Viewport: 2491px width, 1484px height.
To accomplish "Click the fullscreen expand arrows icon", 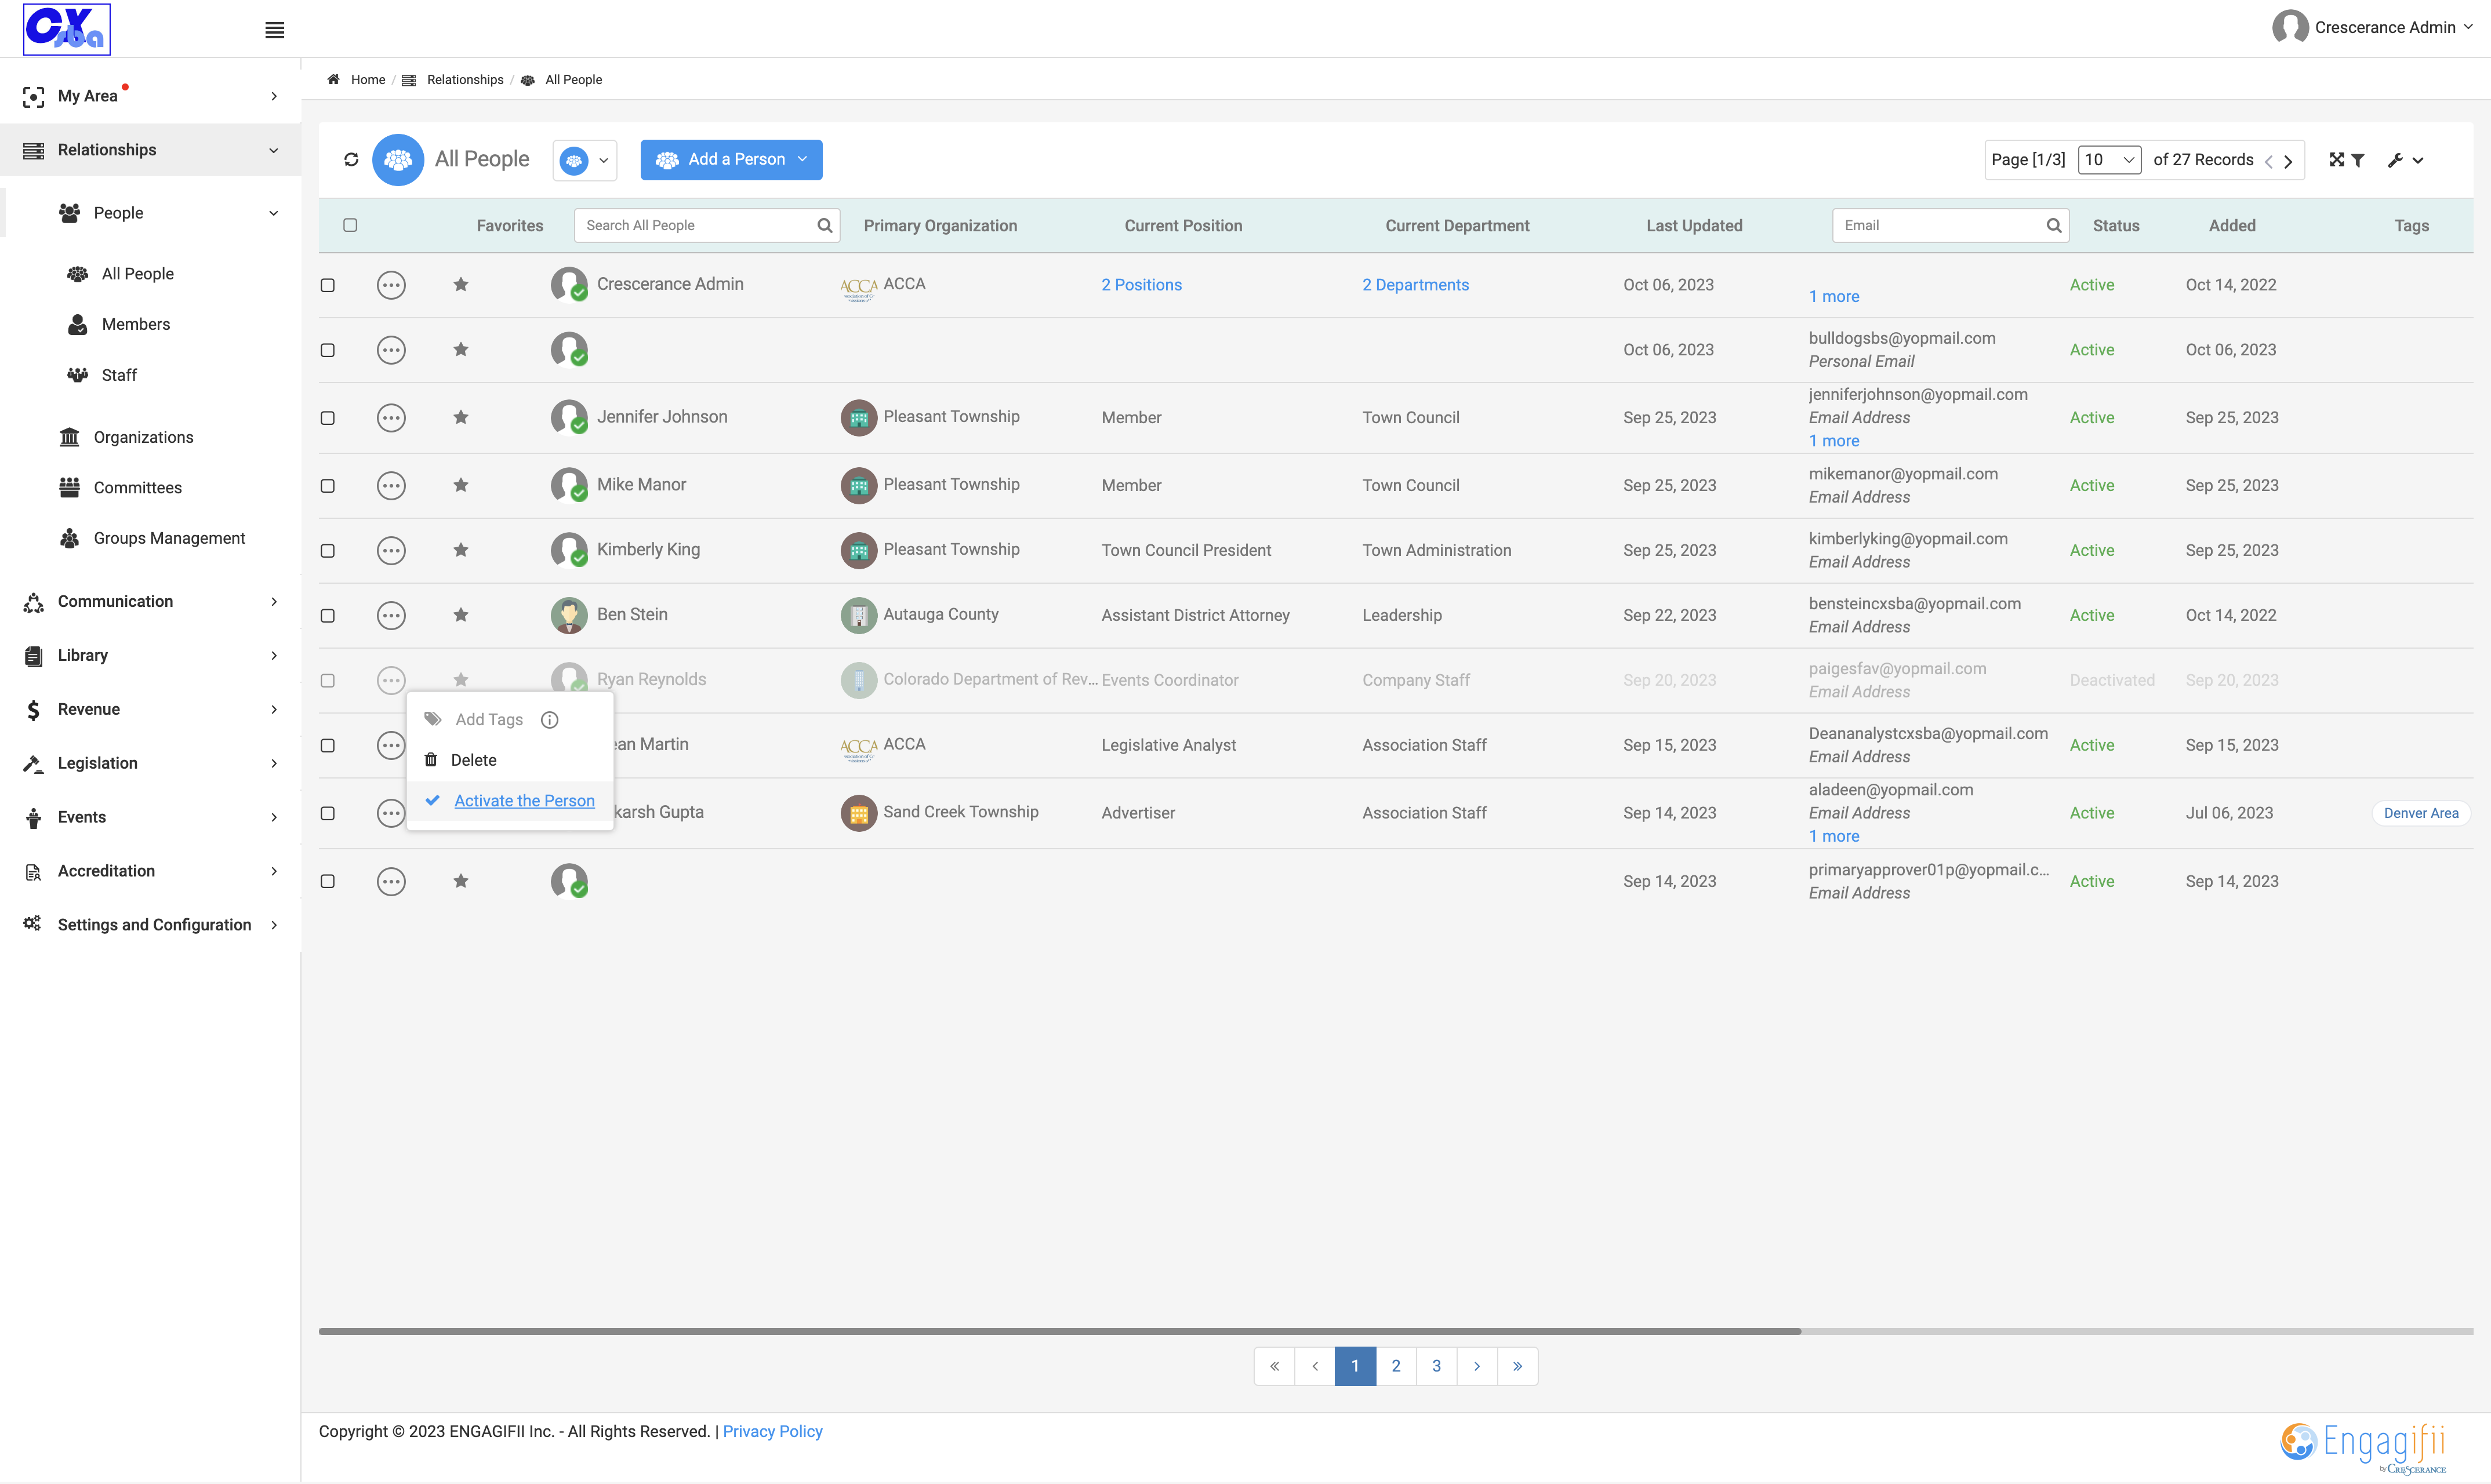I will coord(2336,160).
